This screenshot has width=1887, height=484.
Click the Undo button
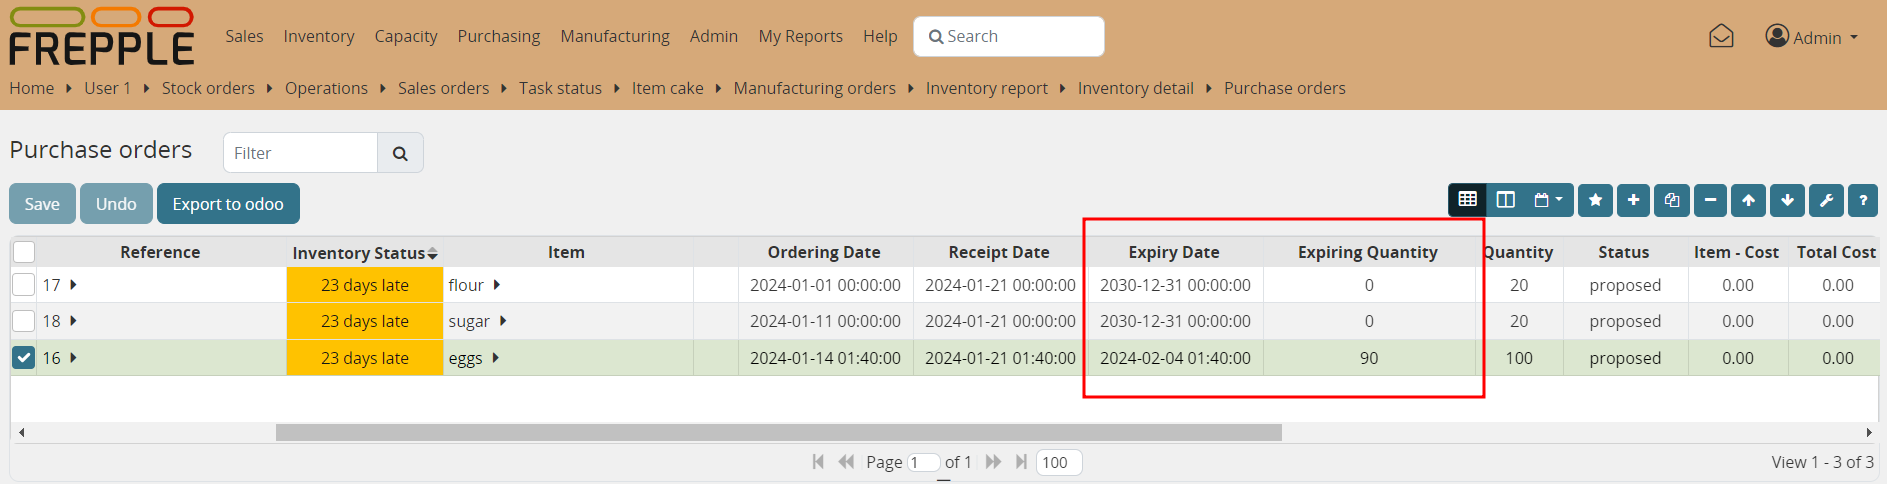point(116,203)
